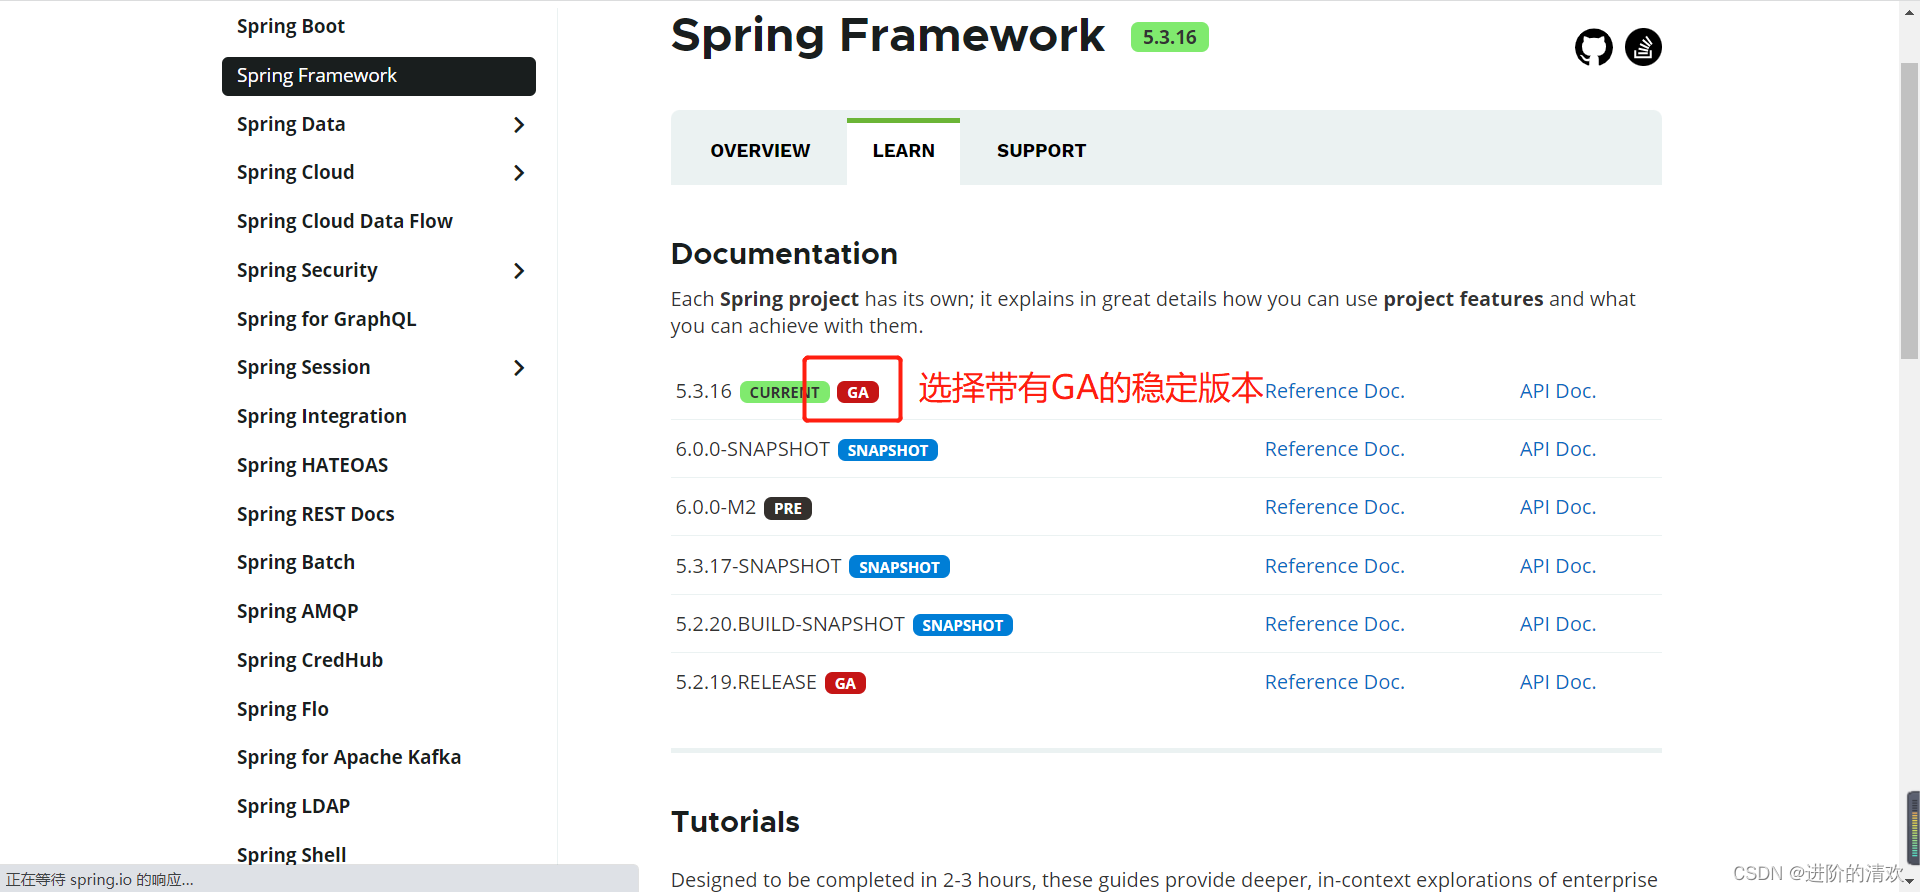Open the GitHub repository icon
Screen dimensions: 1920x892
coord(1594,47)
